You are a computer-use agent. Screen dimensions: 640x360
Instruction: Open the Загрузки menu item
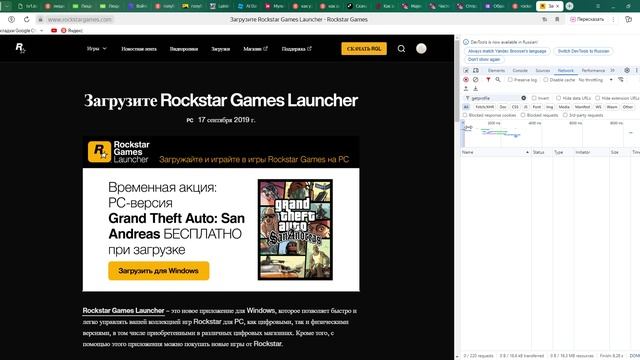point(220,49)
